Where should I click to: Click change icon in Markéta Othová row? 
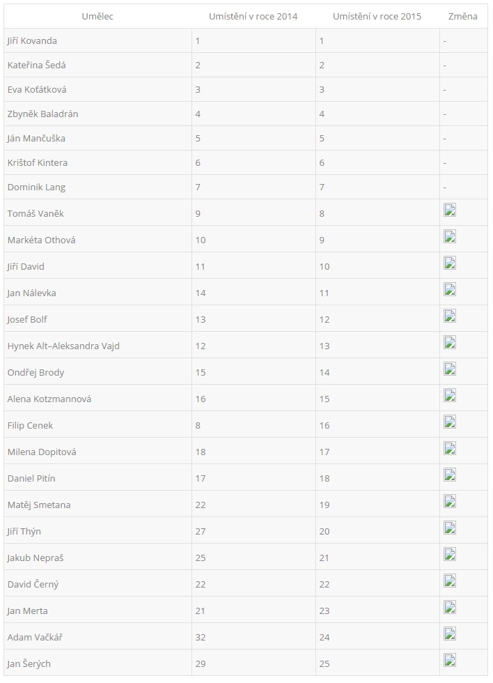click(x=449, y=237)
